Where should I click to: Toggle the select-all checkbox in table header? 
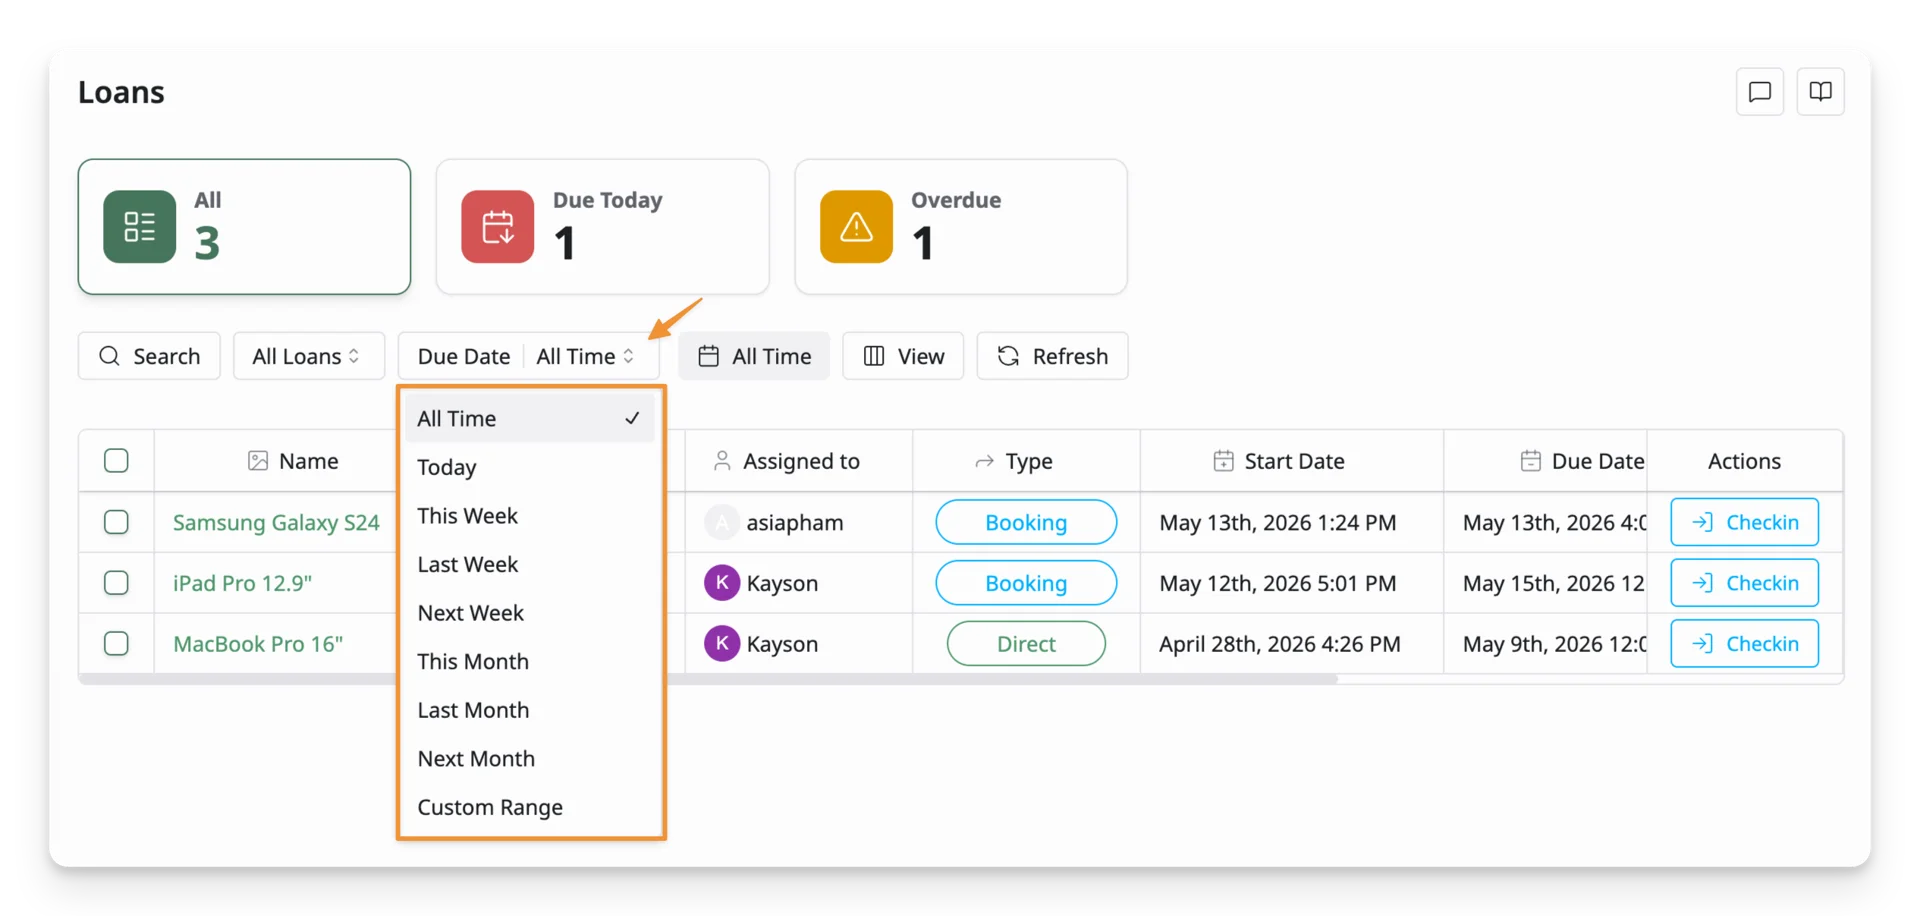[x=116, y=461]
